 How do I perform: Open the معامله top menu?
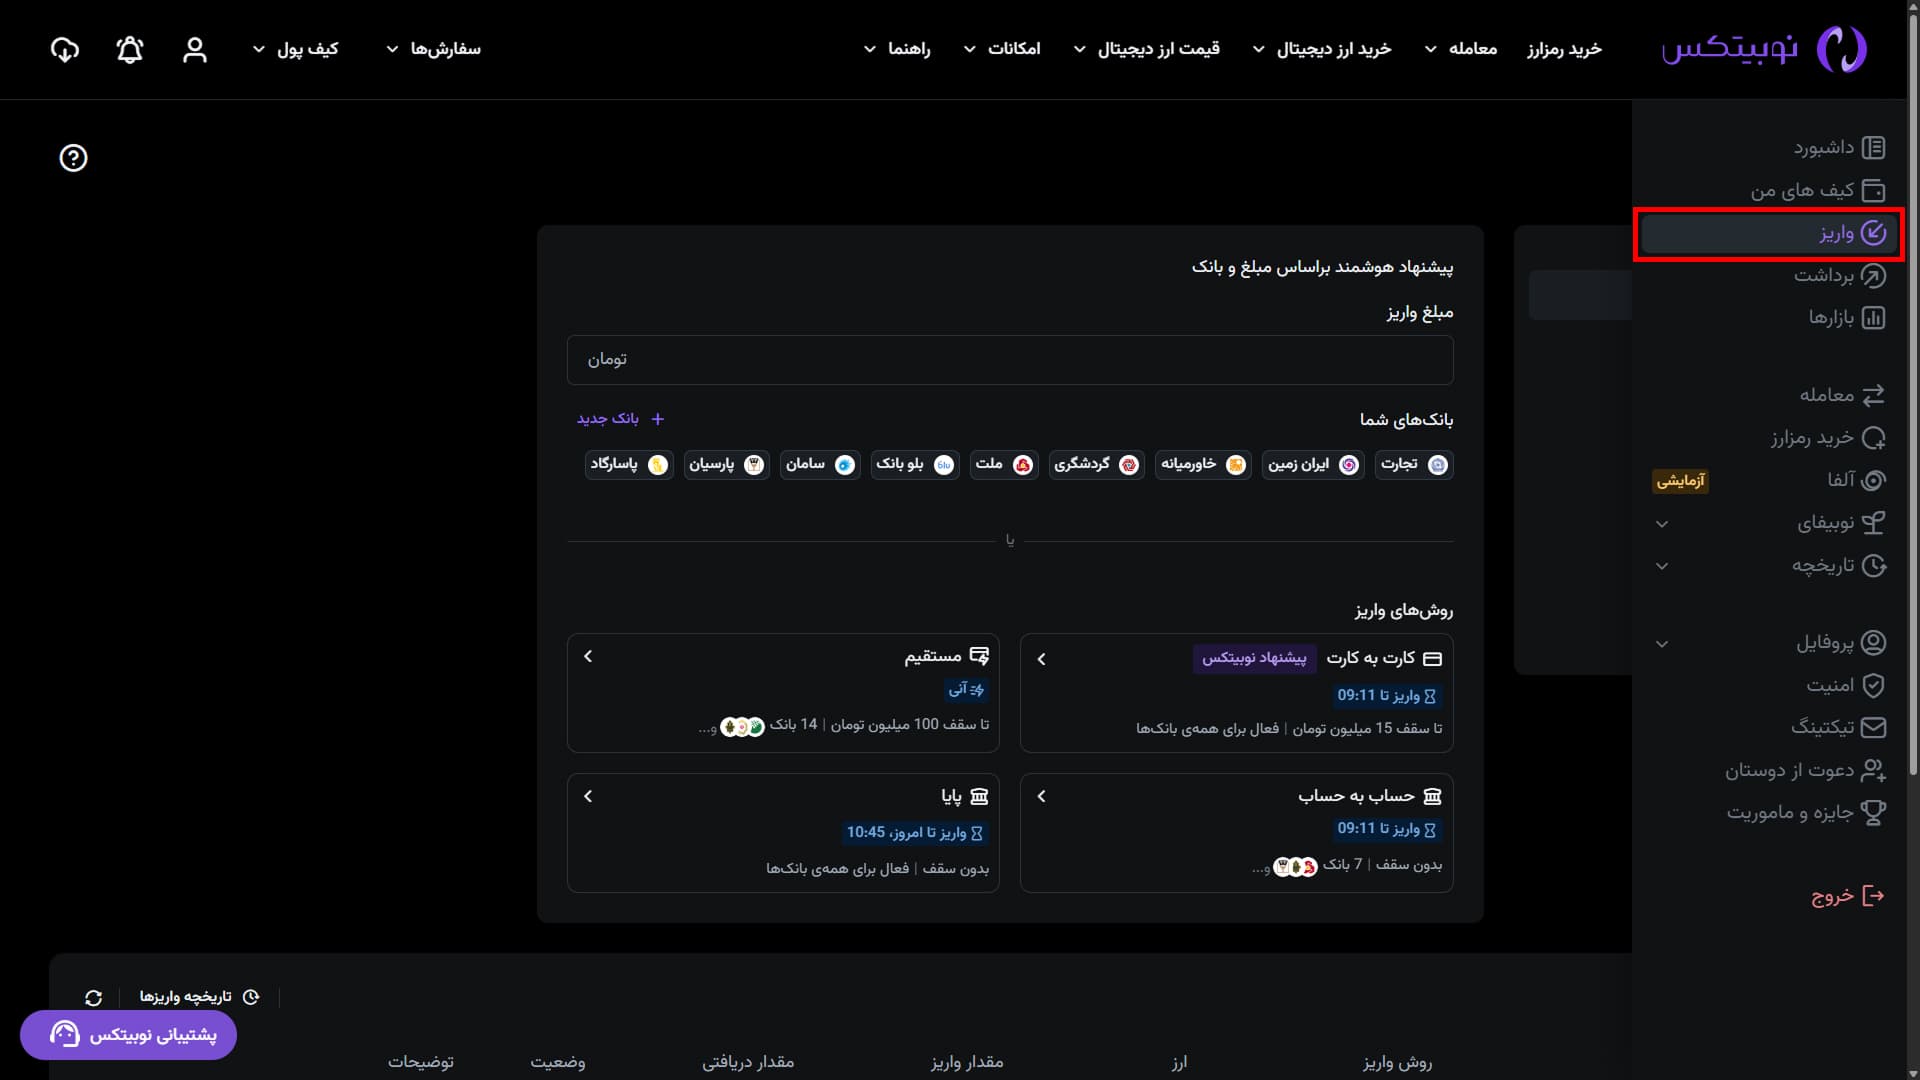[1461, 49]
